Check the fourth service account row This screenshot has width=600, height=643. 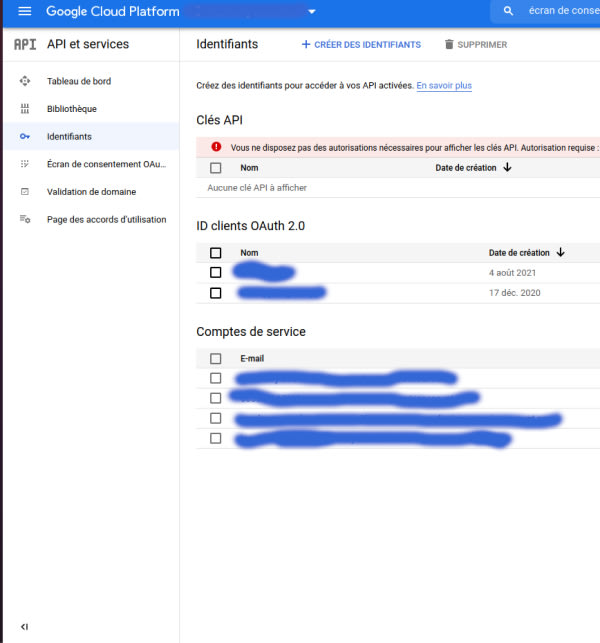(x=216, y=438)
